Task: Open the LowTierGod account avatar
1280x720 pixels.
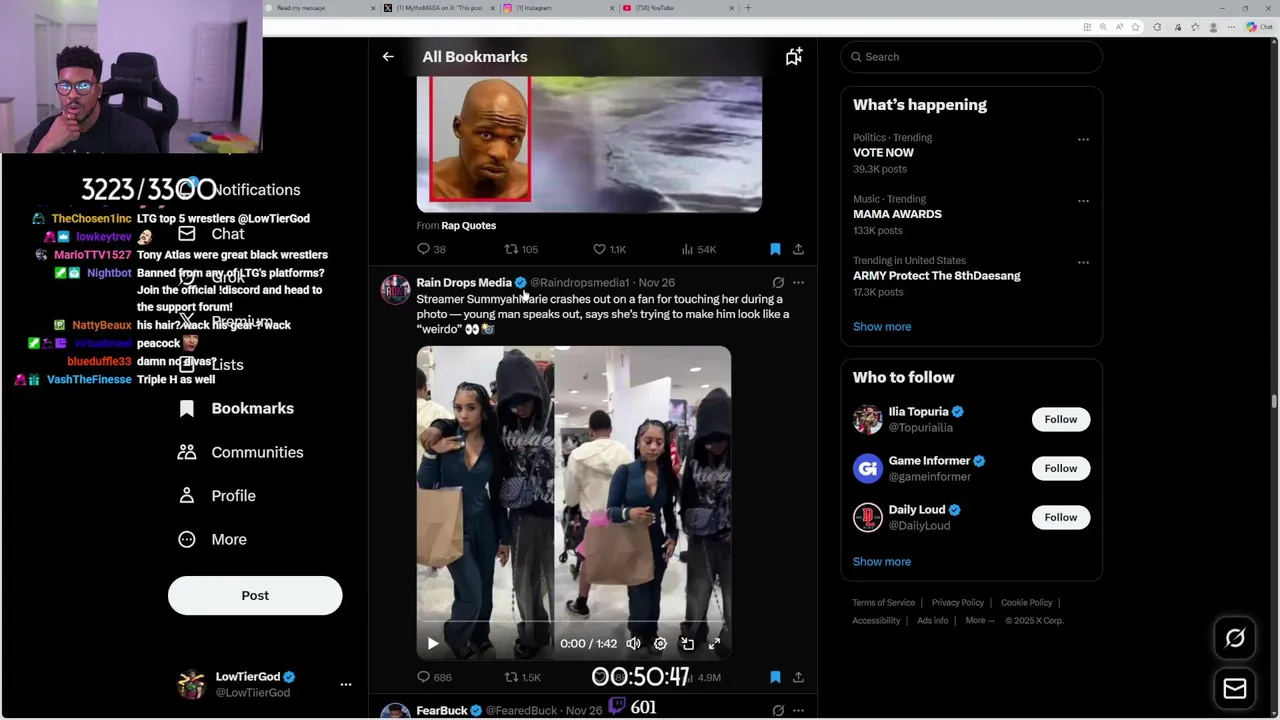Action: tap(191, 685)
